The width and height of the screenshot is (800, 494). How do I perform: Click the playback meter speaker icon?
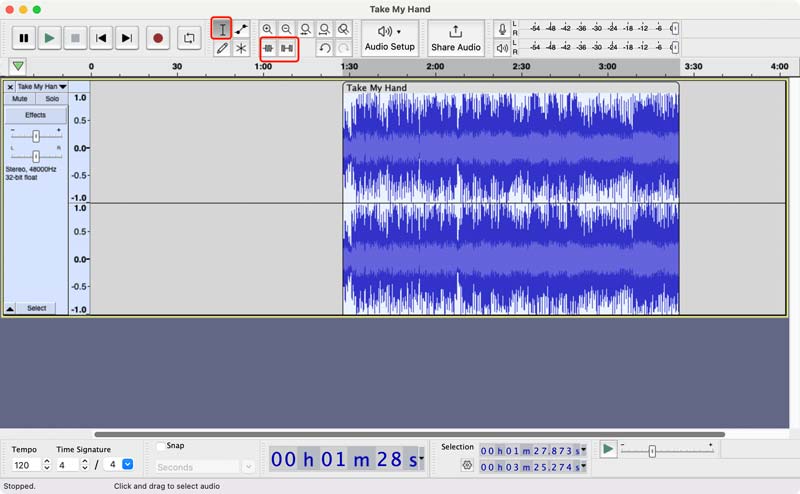(x=502, y=48)
